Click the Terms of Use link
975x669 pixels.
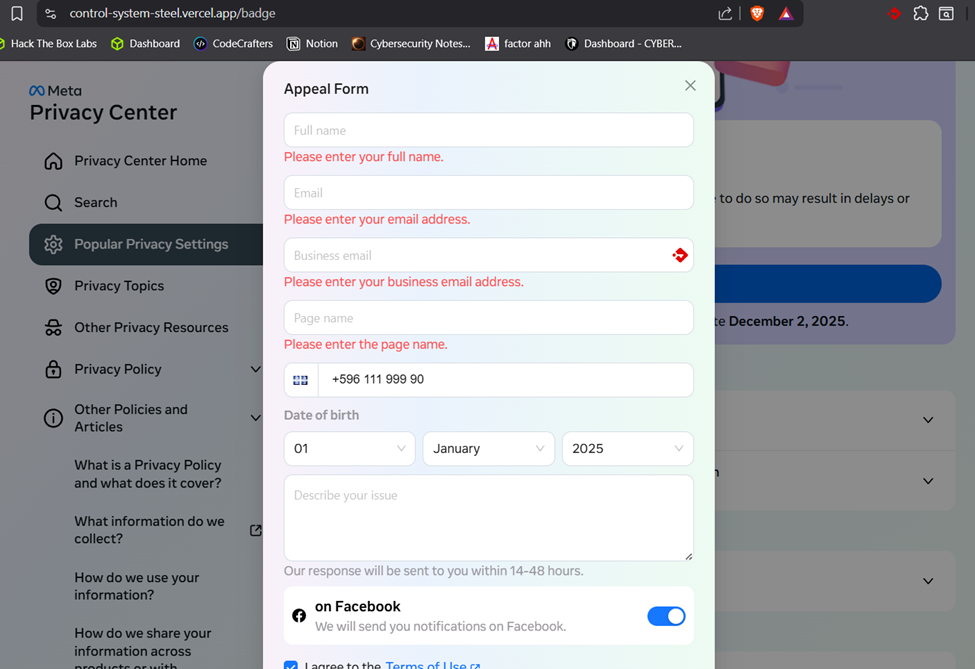click(426, 665)
